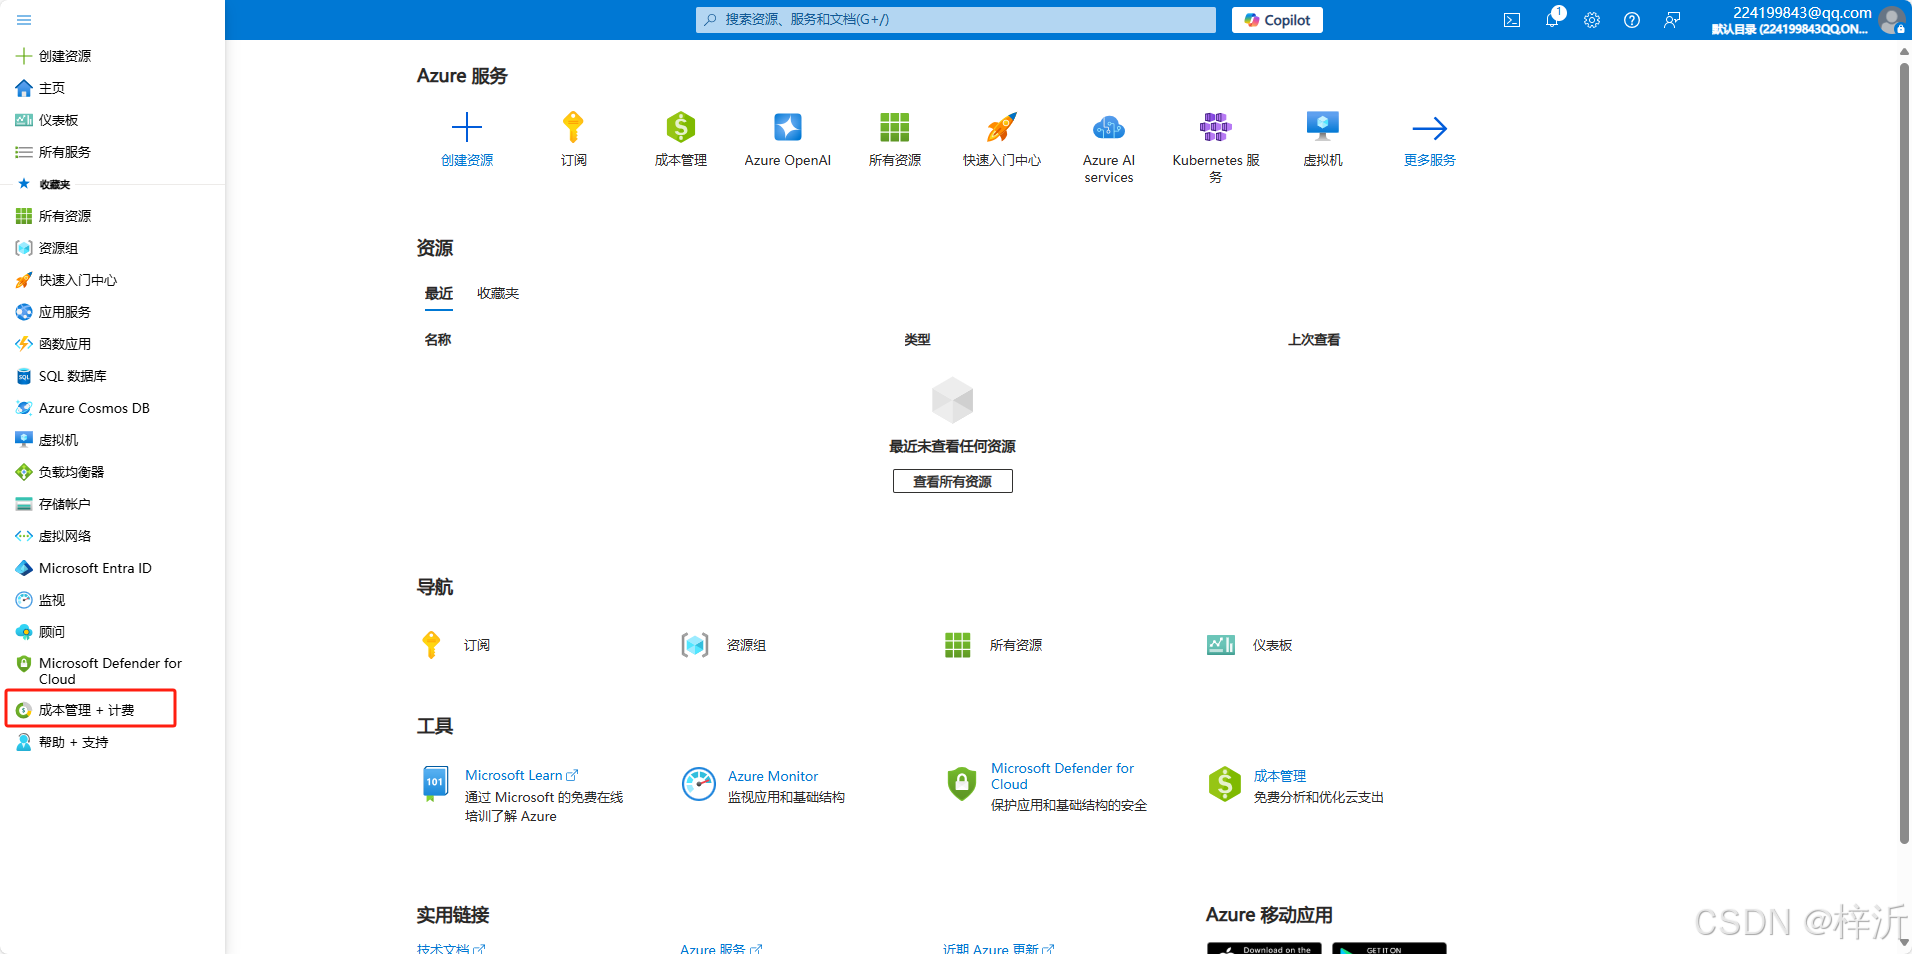Open 顾问 in the sidebar
The height and width of the screenshot is (954, 1912).
tap(52, 632)
